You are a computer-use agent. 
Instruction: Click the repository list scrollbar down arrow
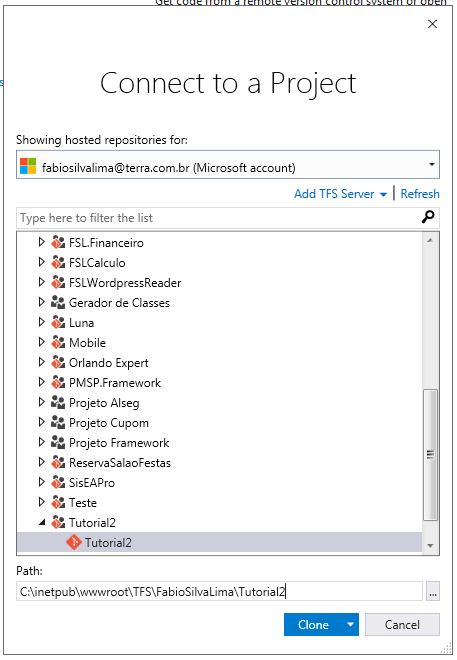pyautogui.click(x=430, y=546)
